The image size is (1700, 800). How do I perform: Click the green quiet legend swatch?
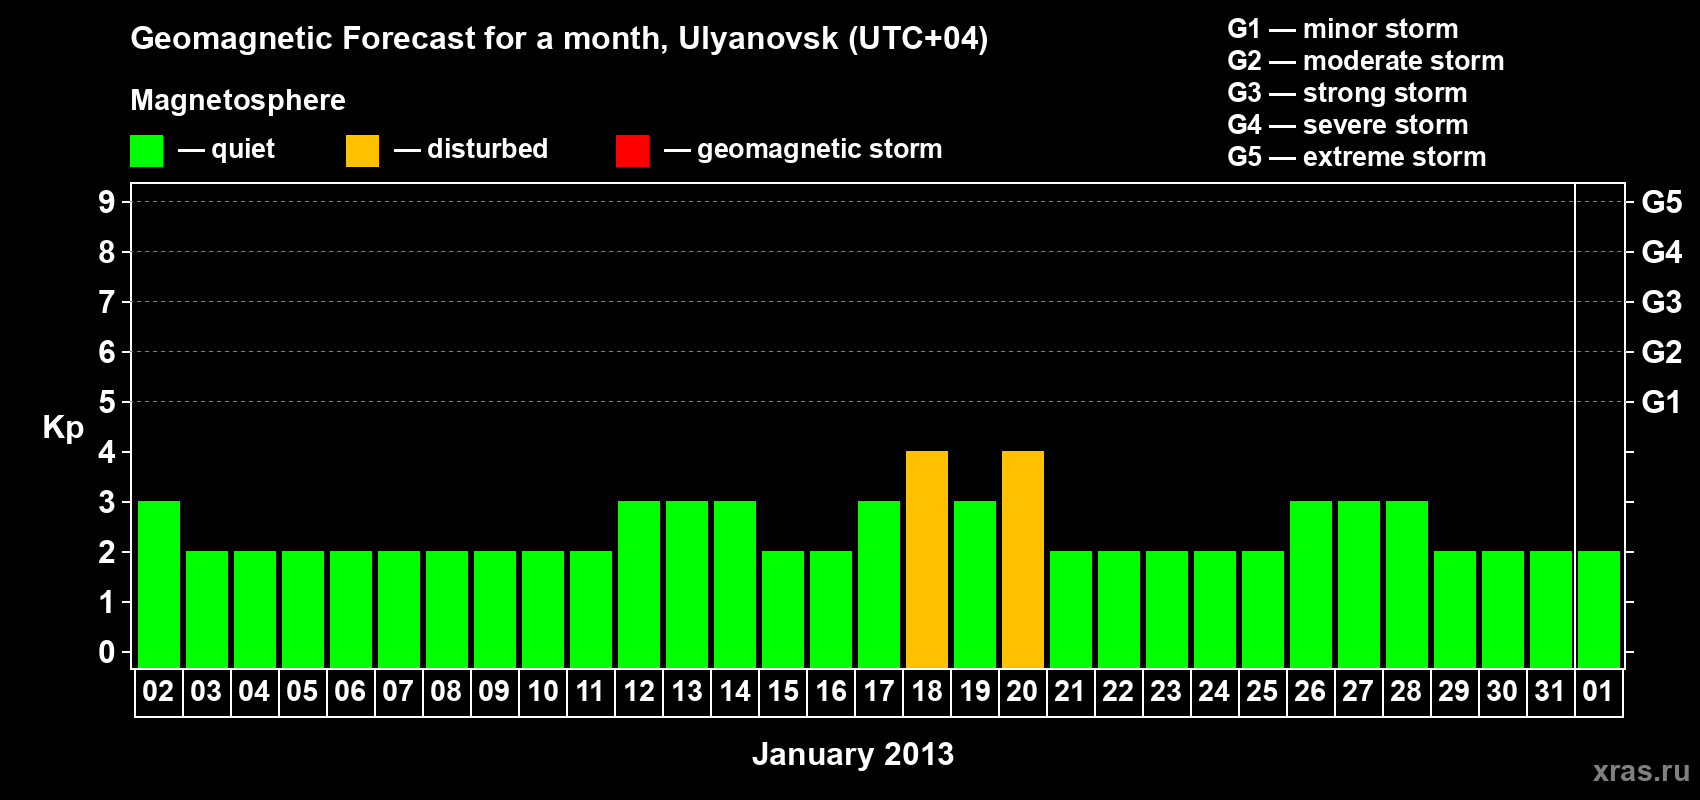(x=146, y=151)
